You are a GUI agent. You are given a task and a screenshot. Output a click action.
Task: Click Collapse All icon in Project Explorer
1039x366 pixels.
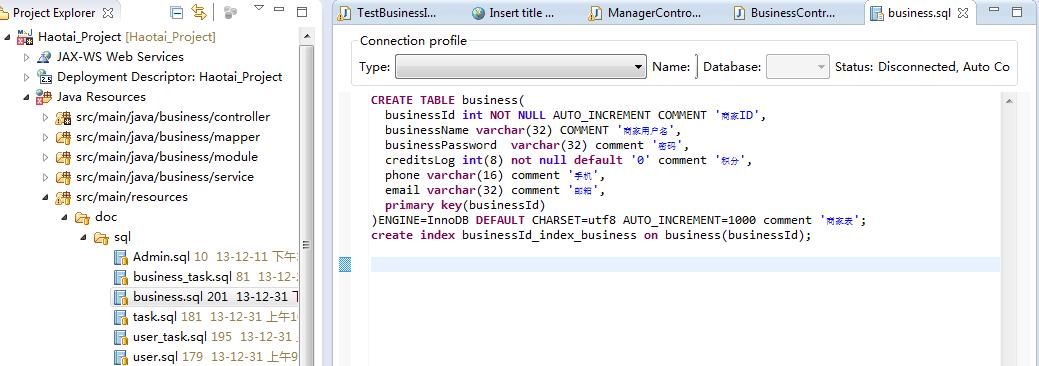177,12
